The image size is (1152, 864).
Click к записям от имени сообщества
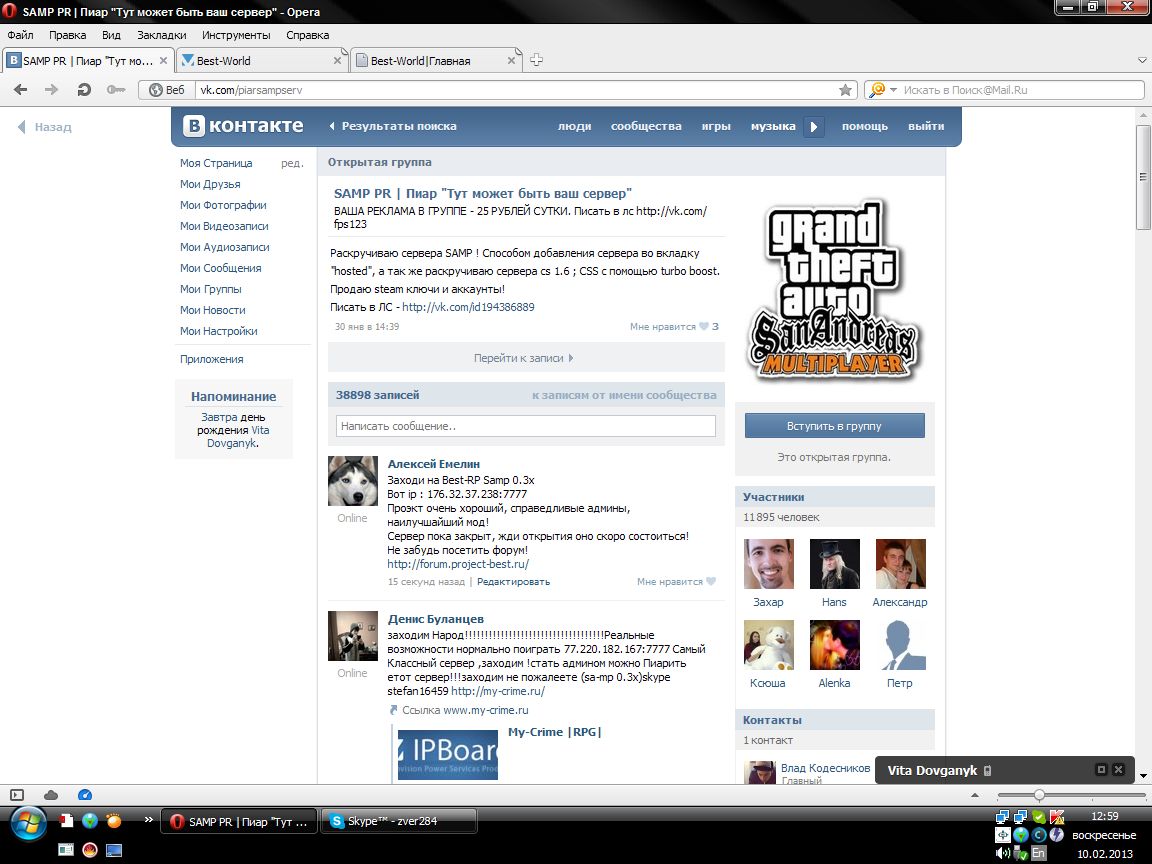tap(624, 395)
